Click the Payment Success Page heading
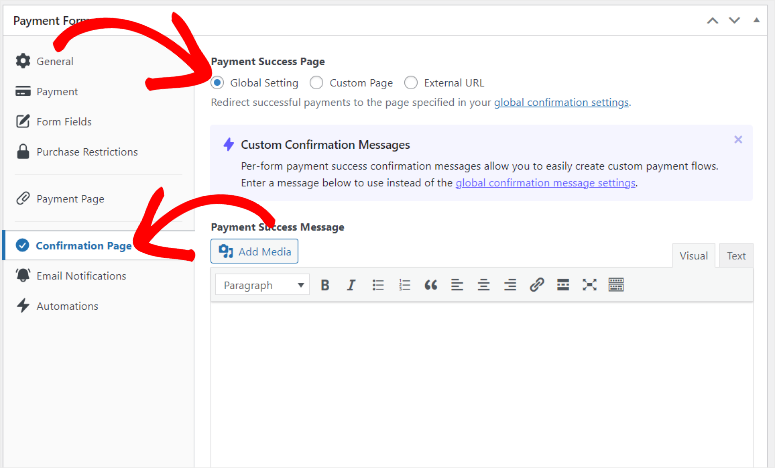 coord(268,61)
